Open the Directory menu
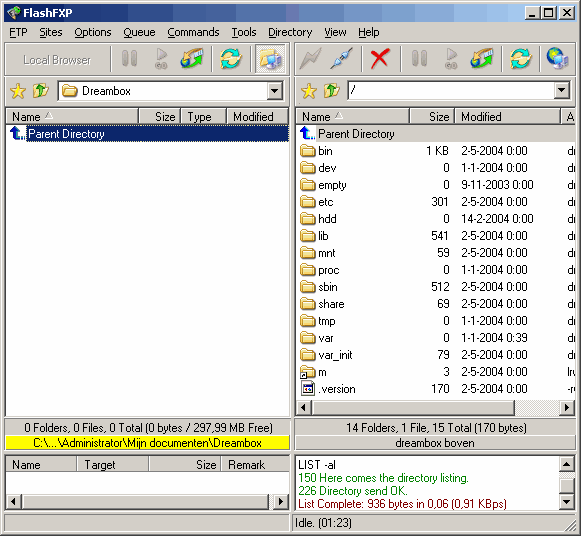The width and height of the screenshot is (581, 536). tap(290, 33)
